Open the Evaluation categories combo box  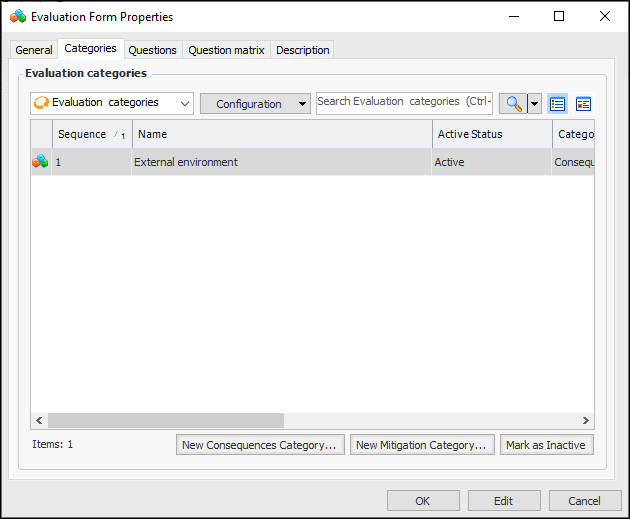point(112,104)
